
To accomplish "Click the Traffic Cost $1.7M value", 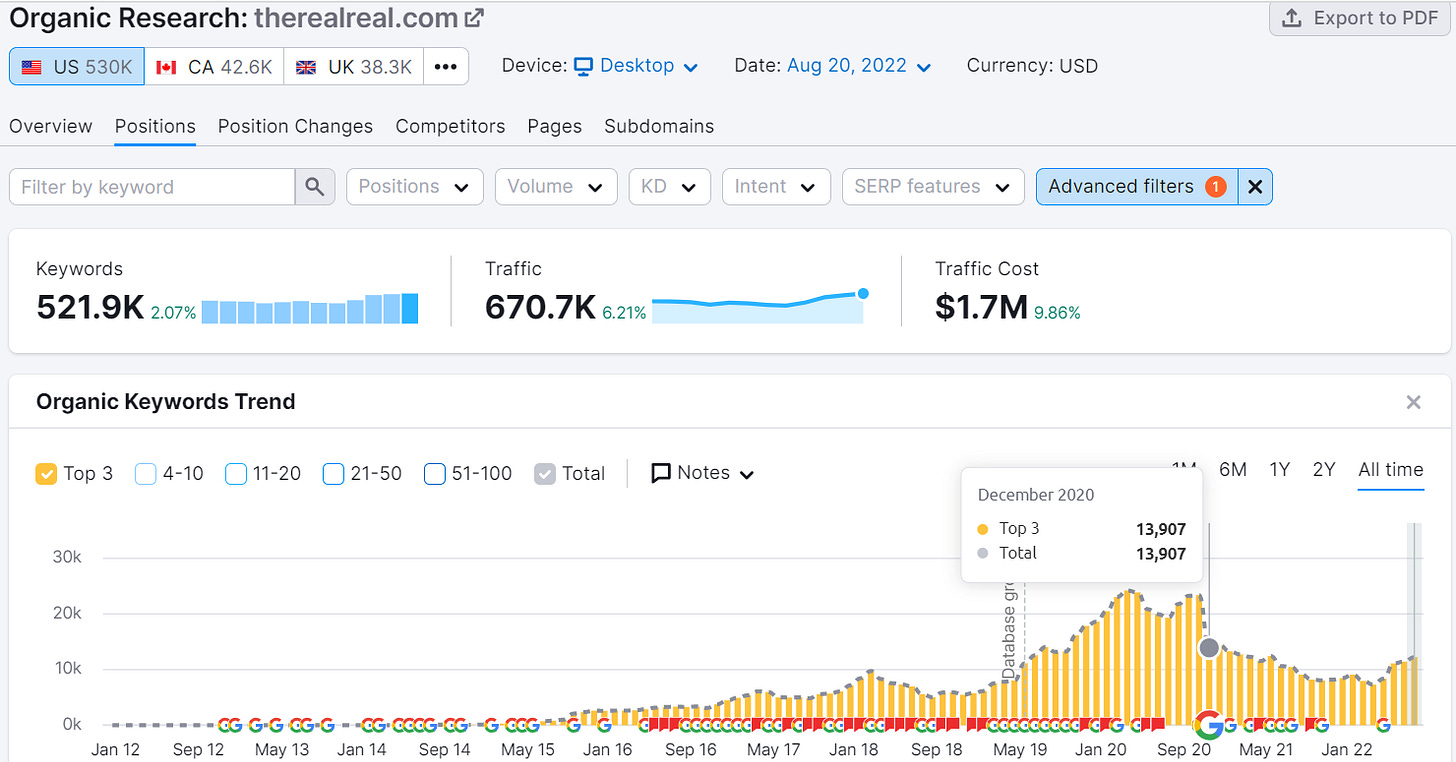I will (982, 308).
